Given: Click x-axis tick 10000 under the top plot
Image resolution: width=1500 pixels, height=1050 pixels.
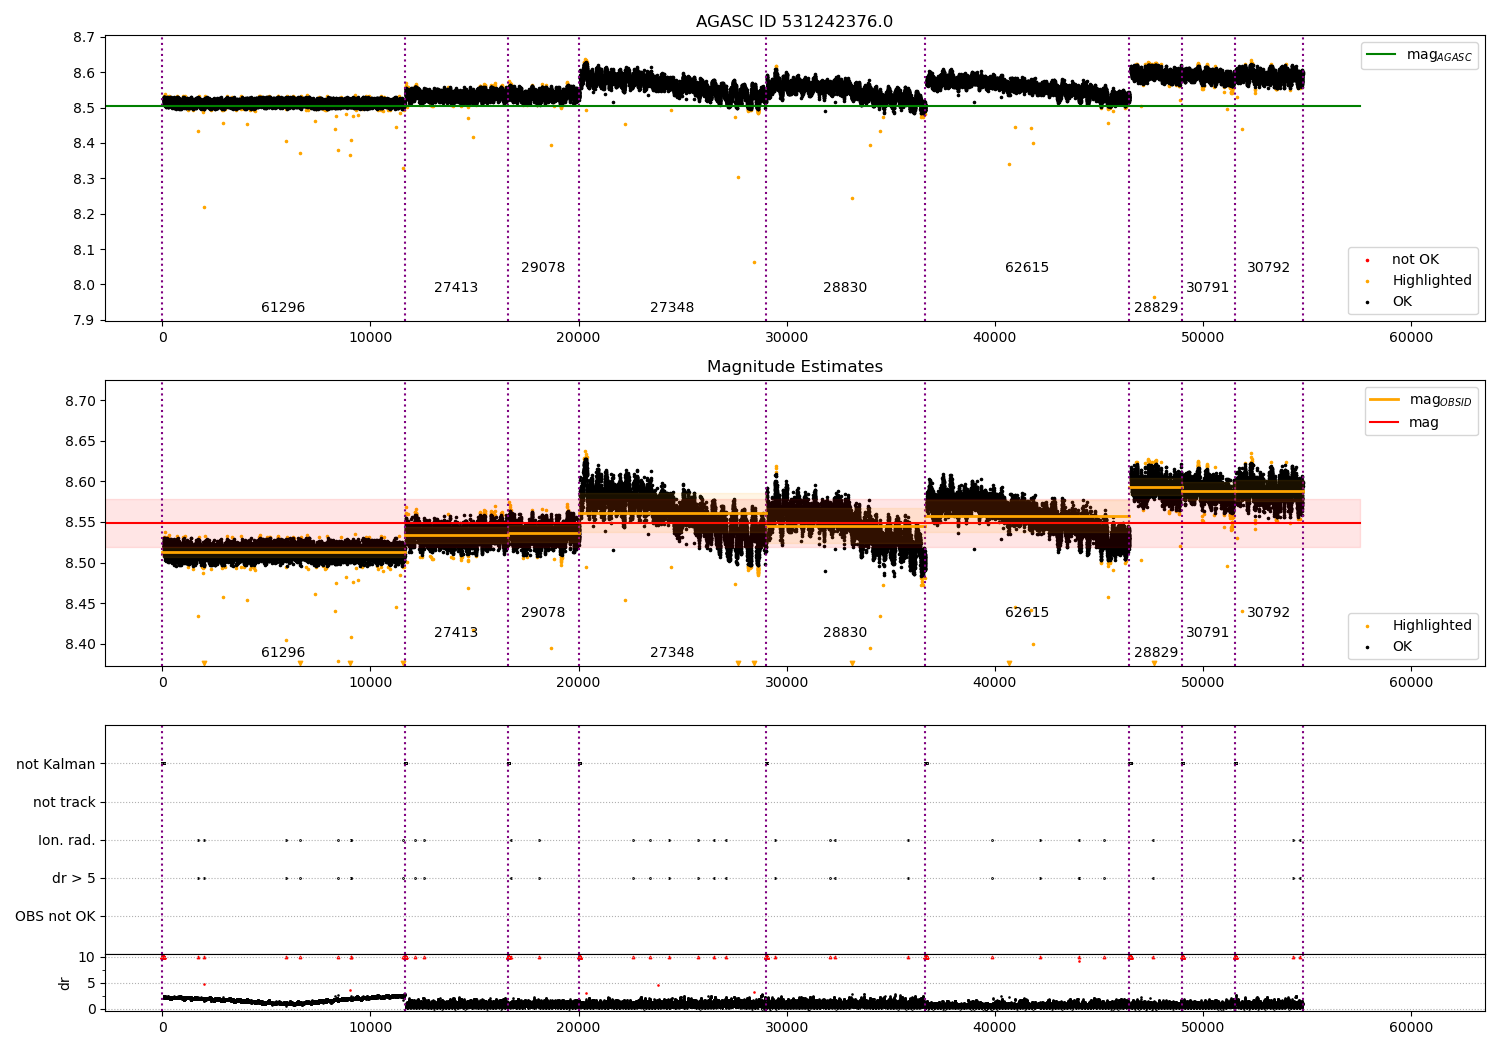Looking at the screenshot, I should tap(371, 337).
